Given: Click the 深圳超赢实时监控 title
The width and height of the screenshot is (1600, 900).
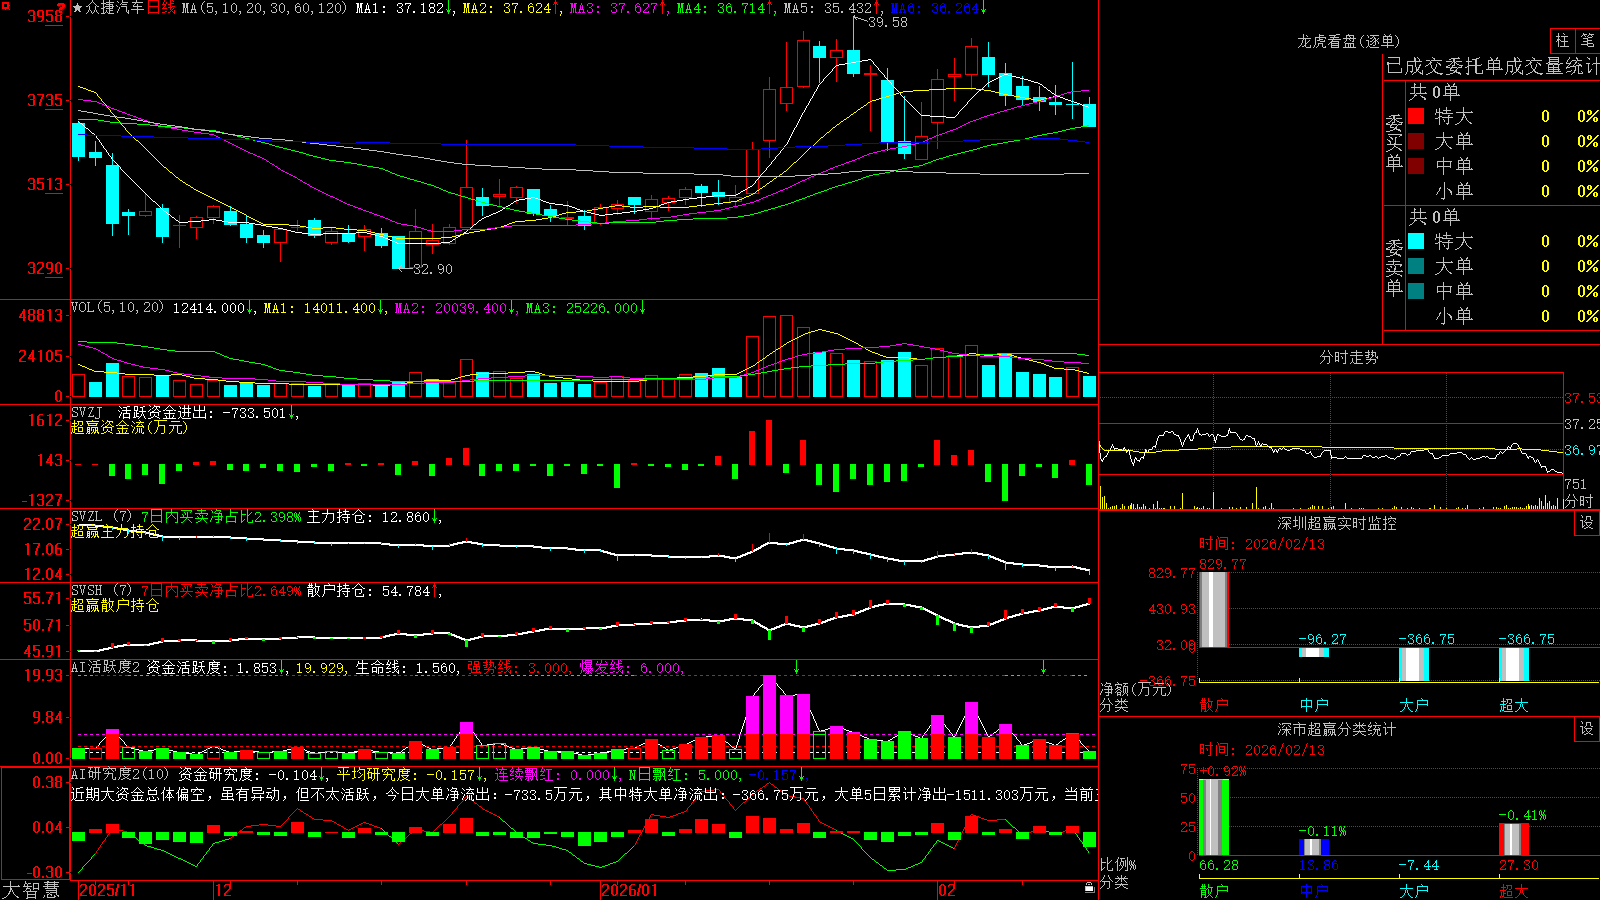Looking at the screenshot, I should pyautogui.click(x=1336, y=523).
